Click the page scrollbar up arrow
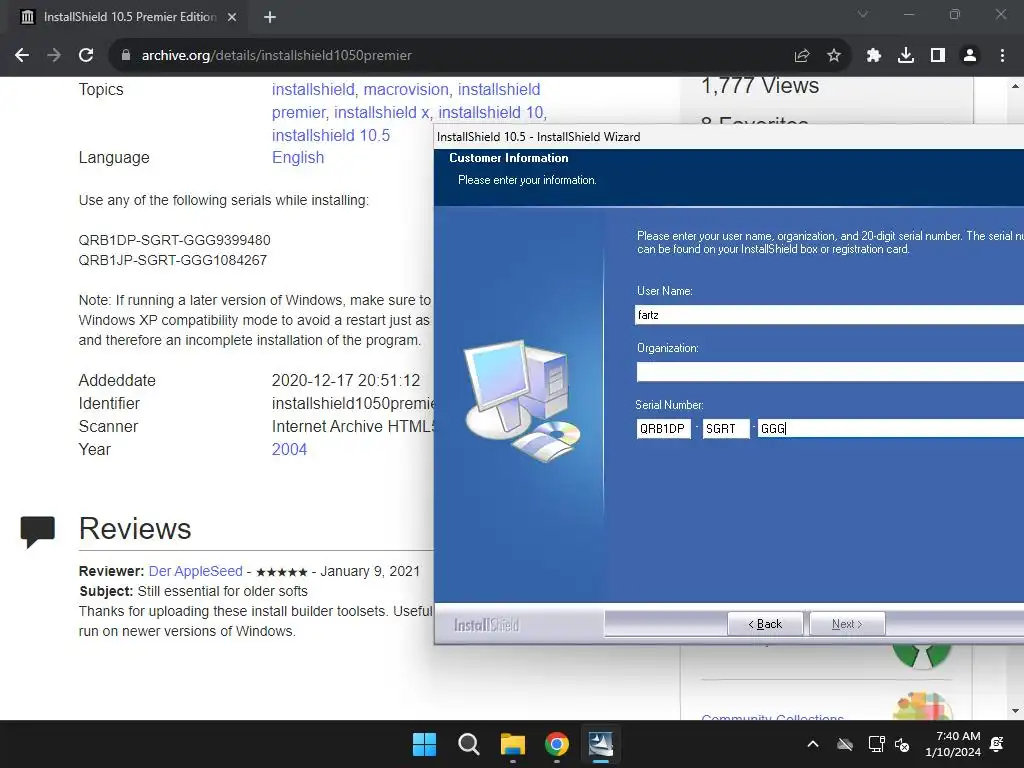Screen dimensions: 1024x768 click(1015, 86)
